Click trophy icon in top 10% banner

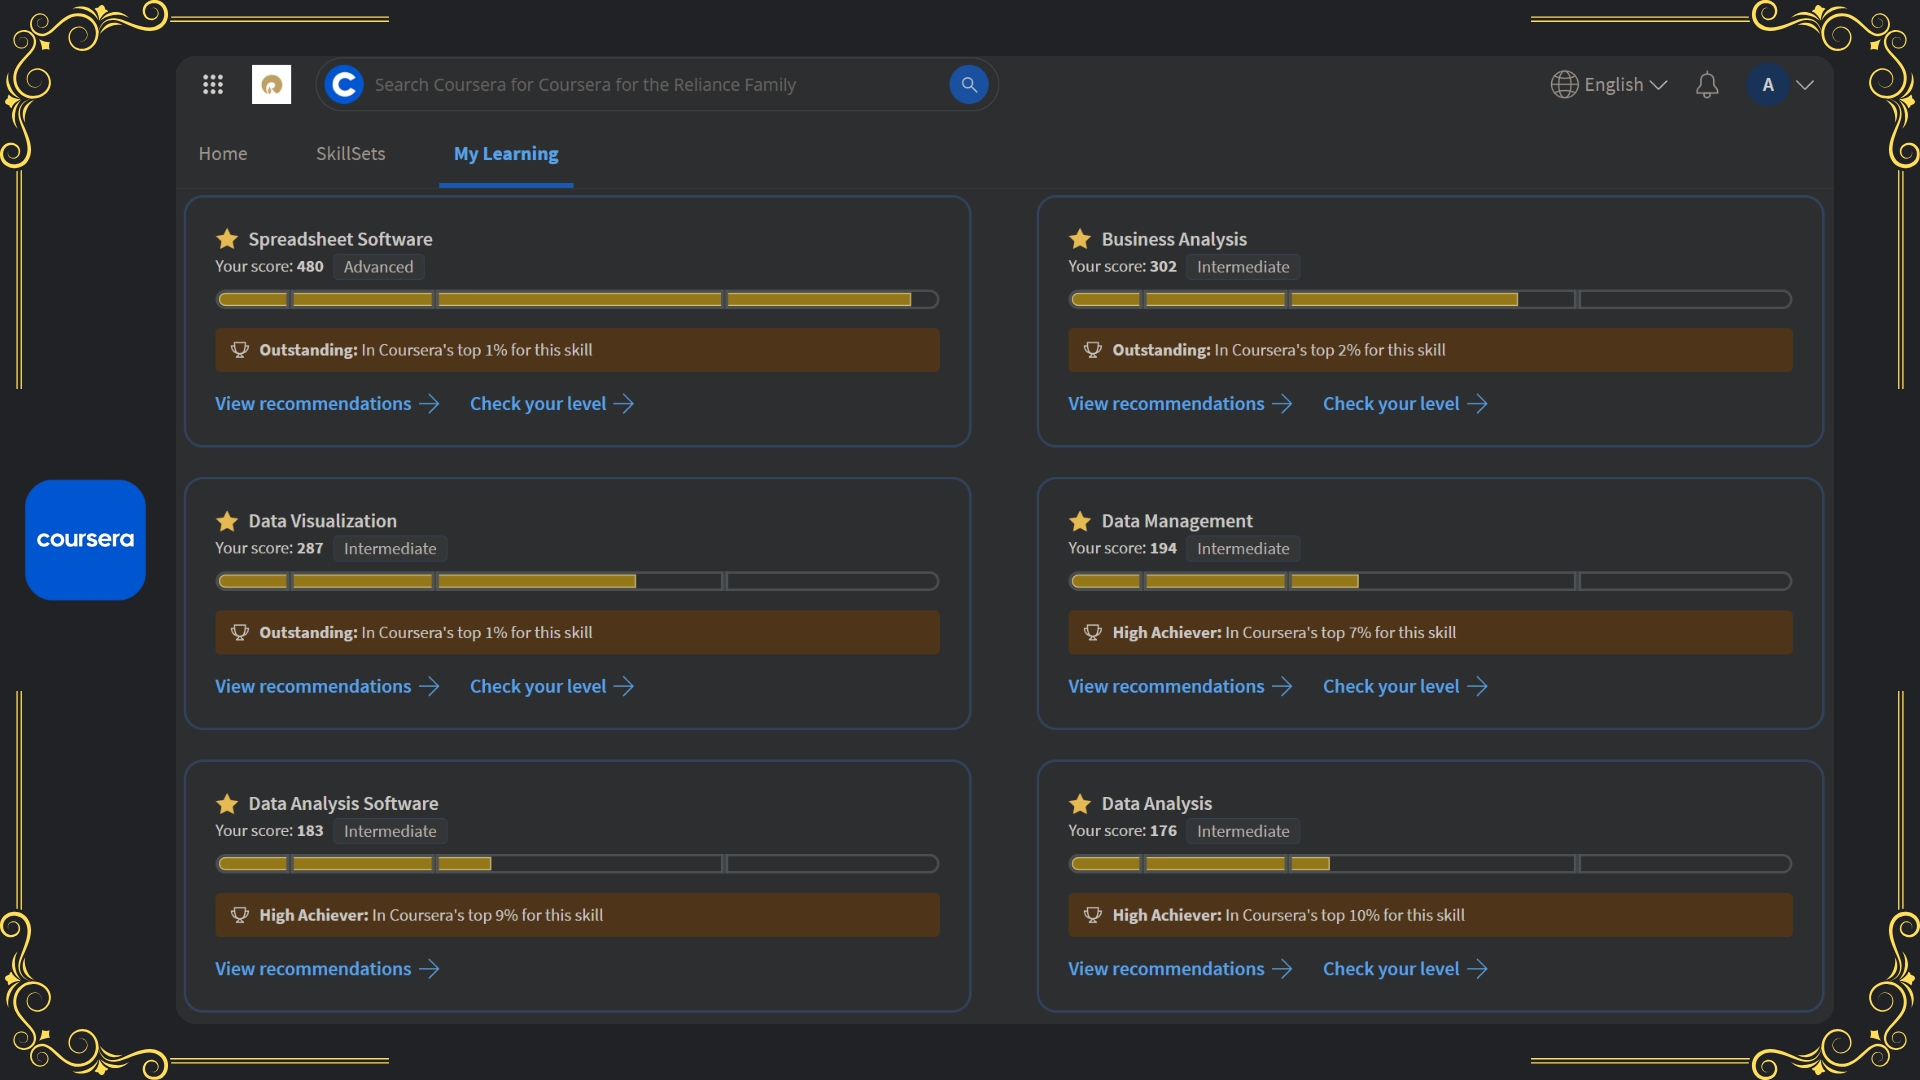coord(1093,915)
